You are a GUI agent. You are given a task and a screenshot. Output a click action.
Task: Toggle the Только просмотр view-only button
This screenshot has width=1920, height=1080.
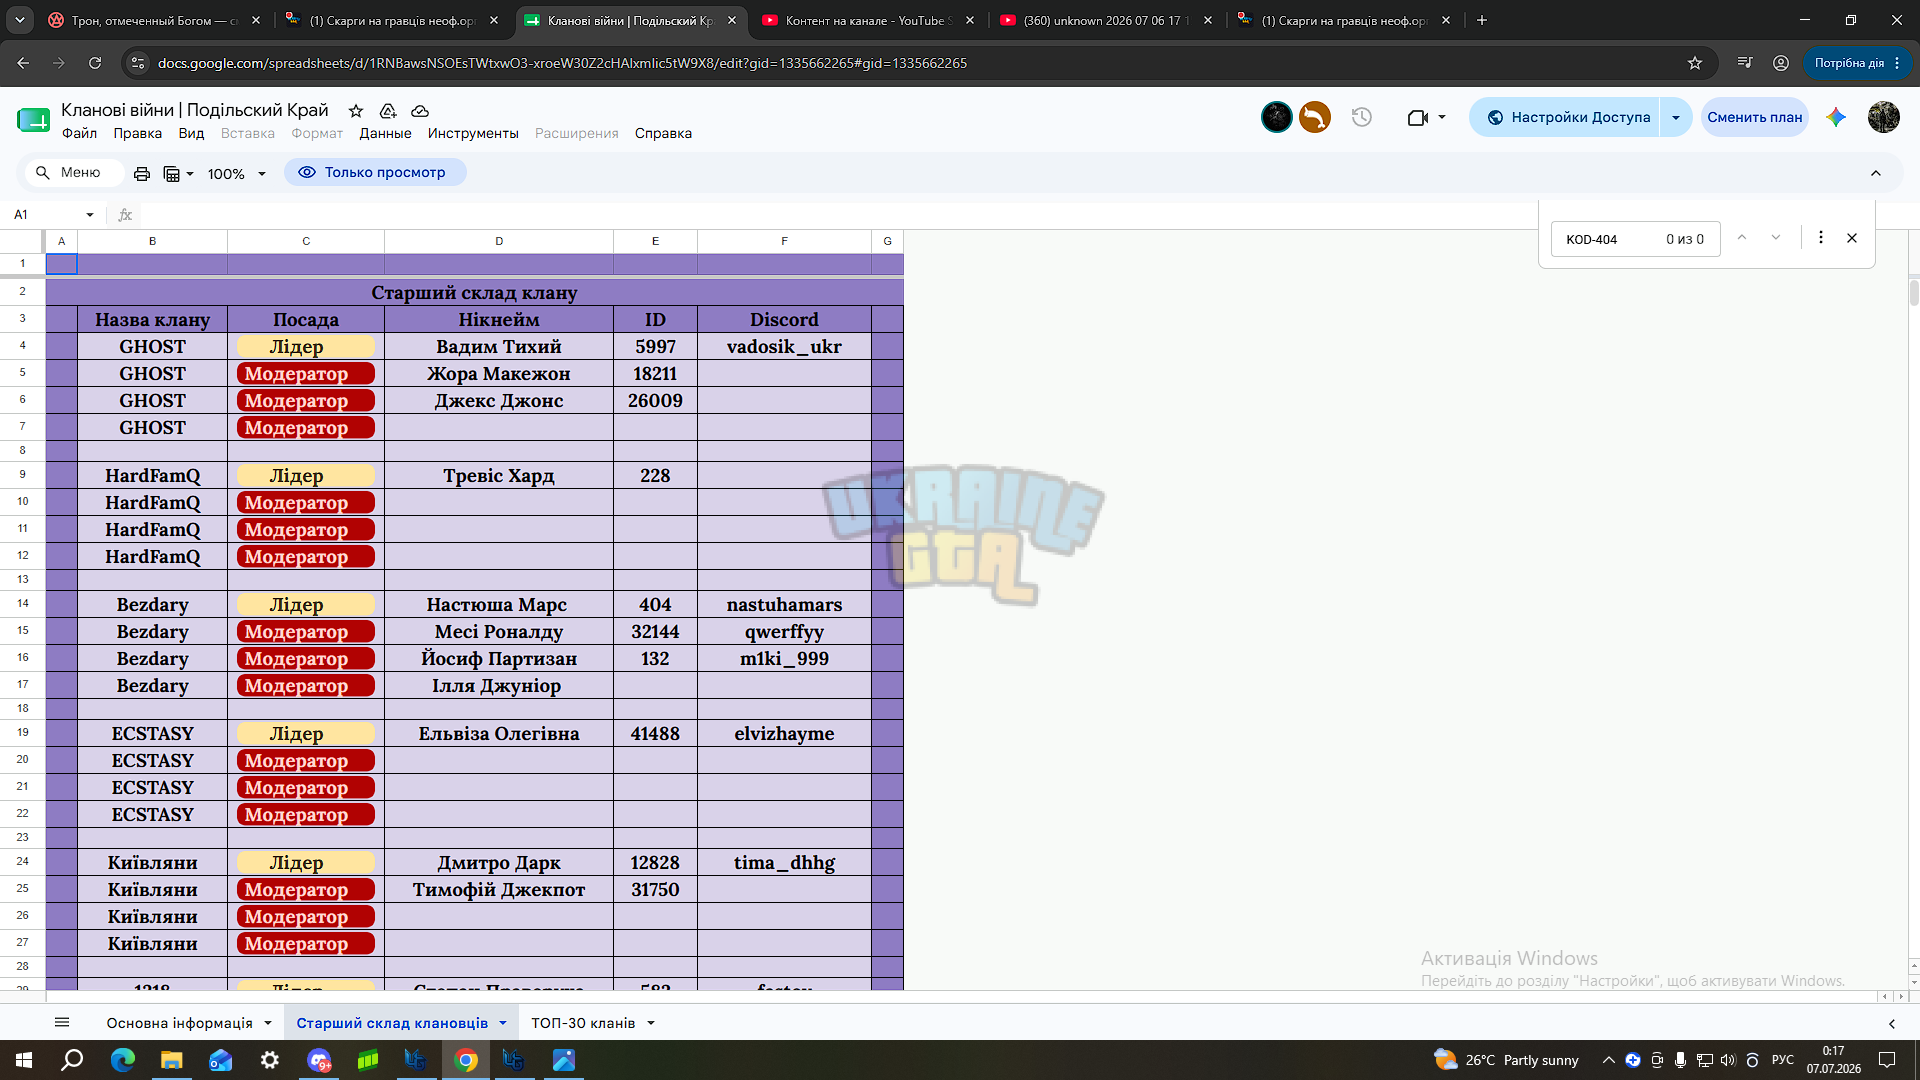(375, 172)
